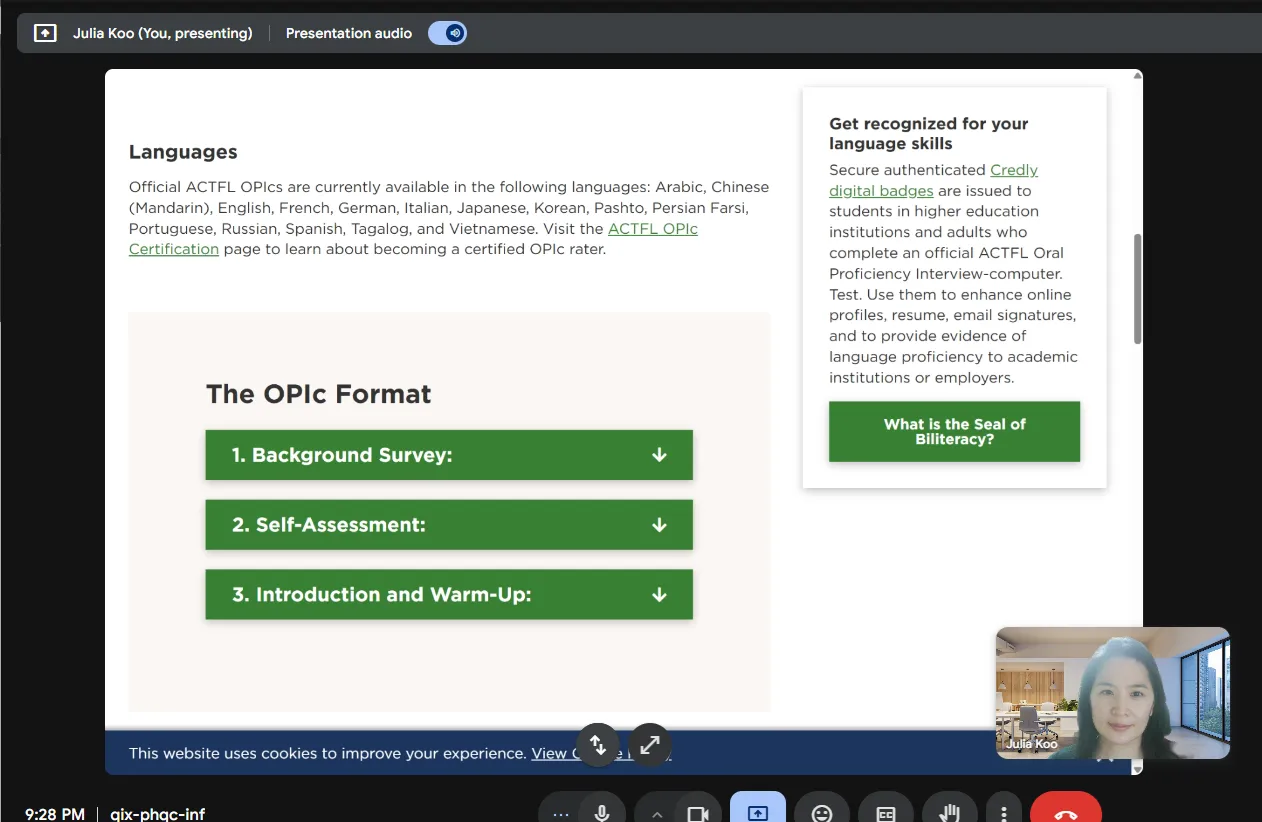Turn off the camera

click(x=698, y=812)
